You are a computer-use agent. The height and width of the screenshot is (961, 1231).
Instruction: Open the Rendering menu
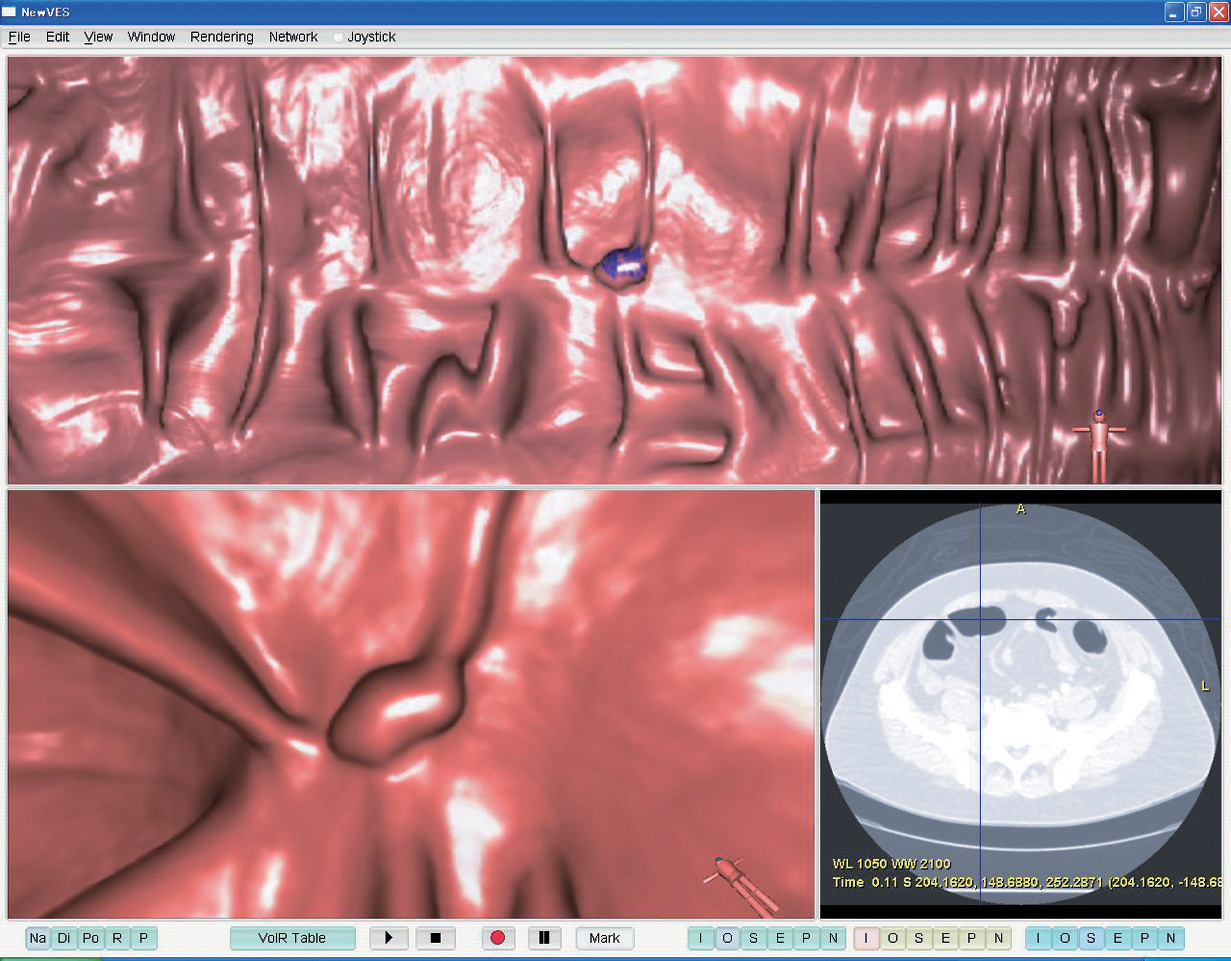point(222,37)
